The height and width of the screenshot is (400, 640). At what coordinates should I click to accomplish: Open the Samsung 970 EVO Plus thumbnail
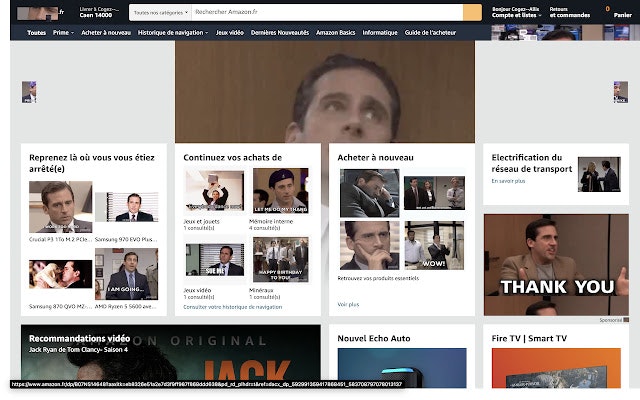[127, 207]
